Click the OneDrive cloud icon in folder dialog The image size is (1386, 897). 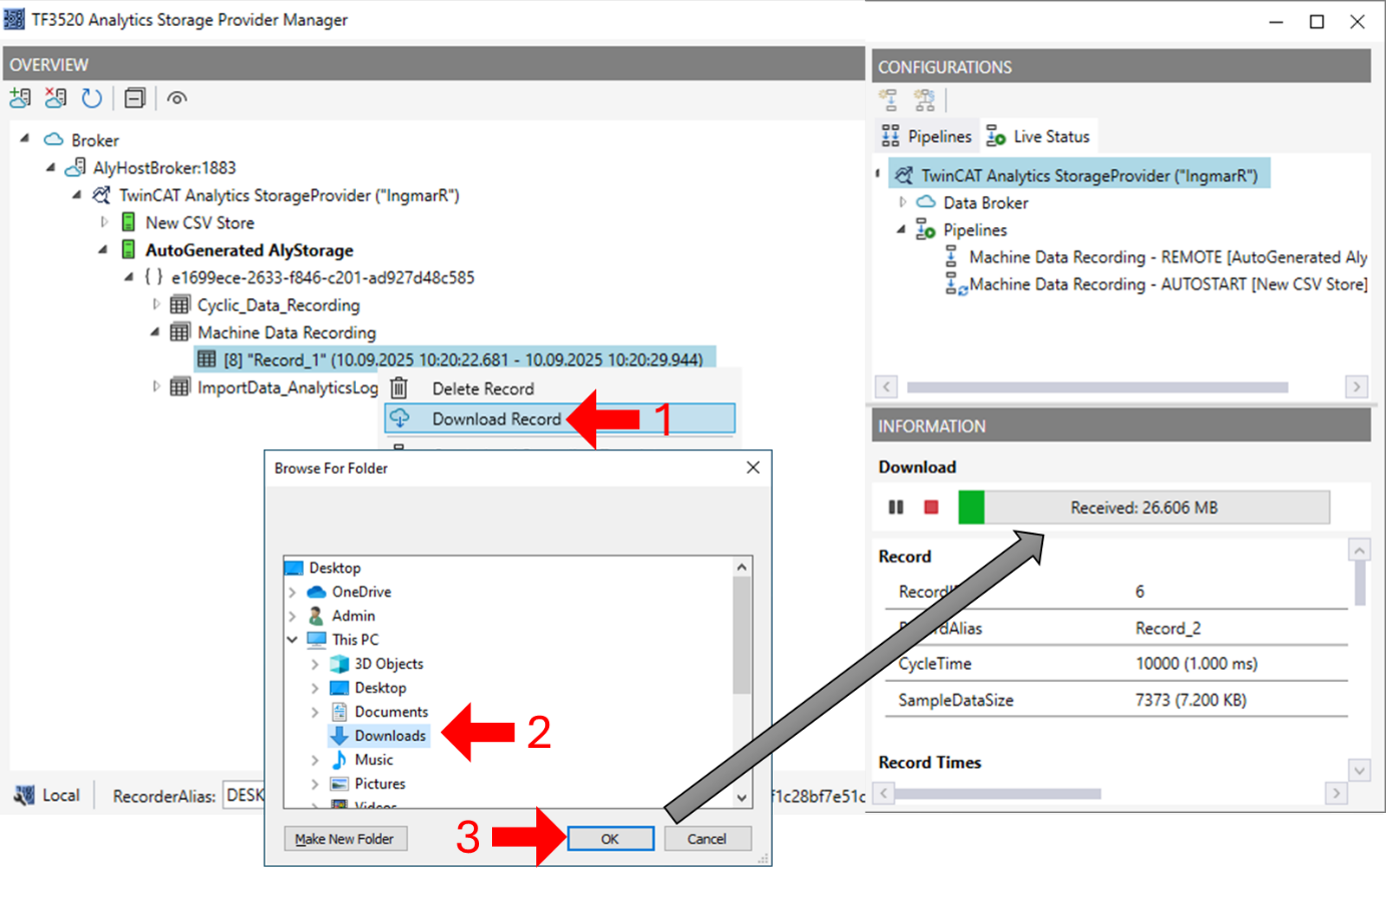point(317,592)
